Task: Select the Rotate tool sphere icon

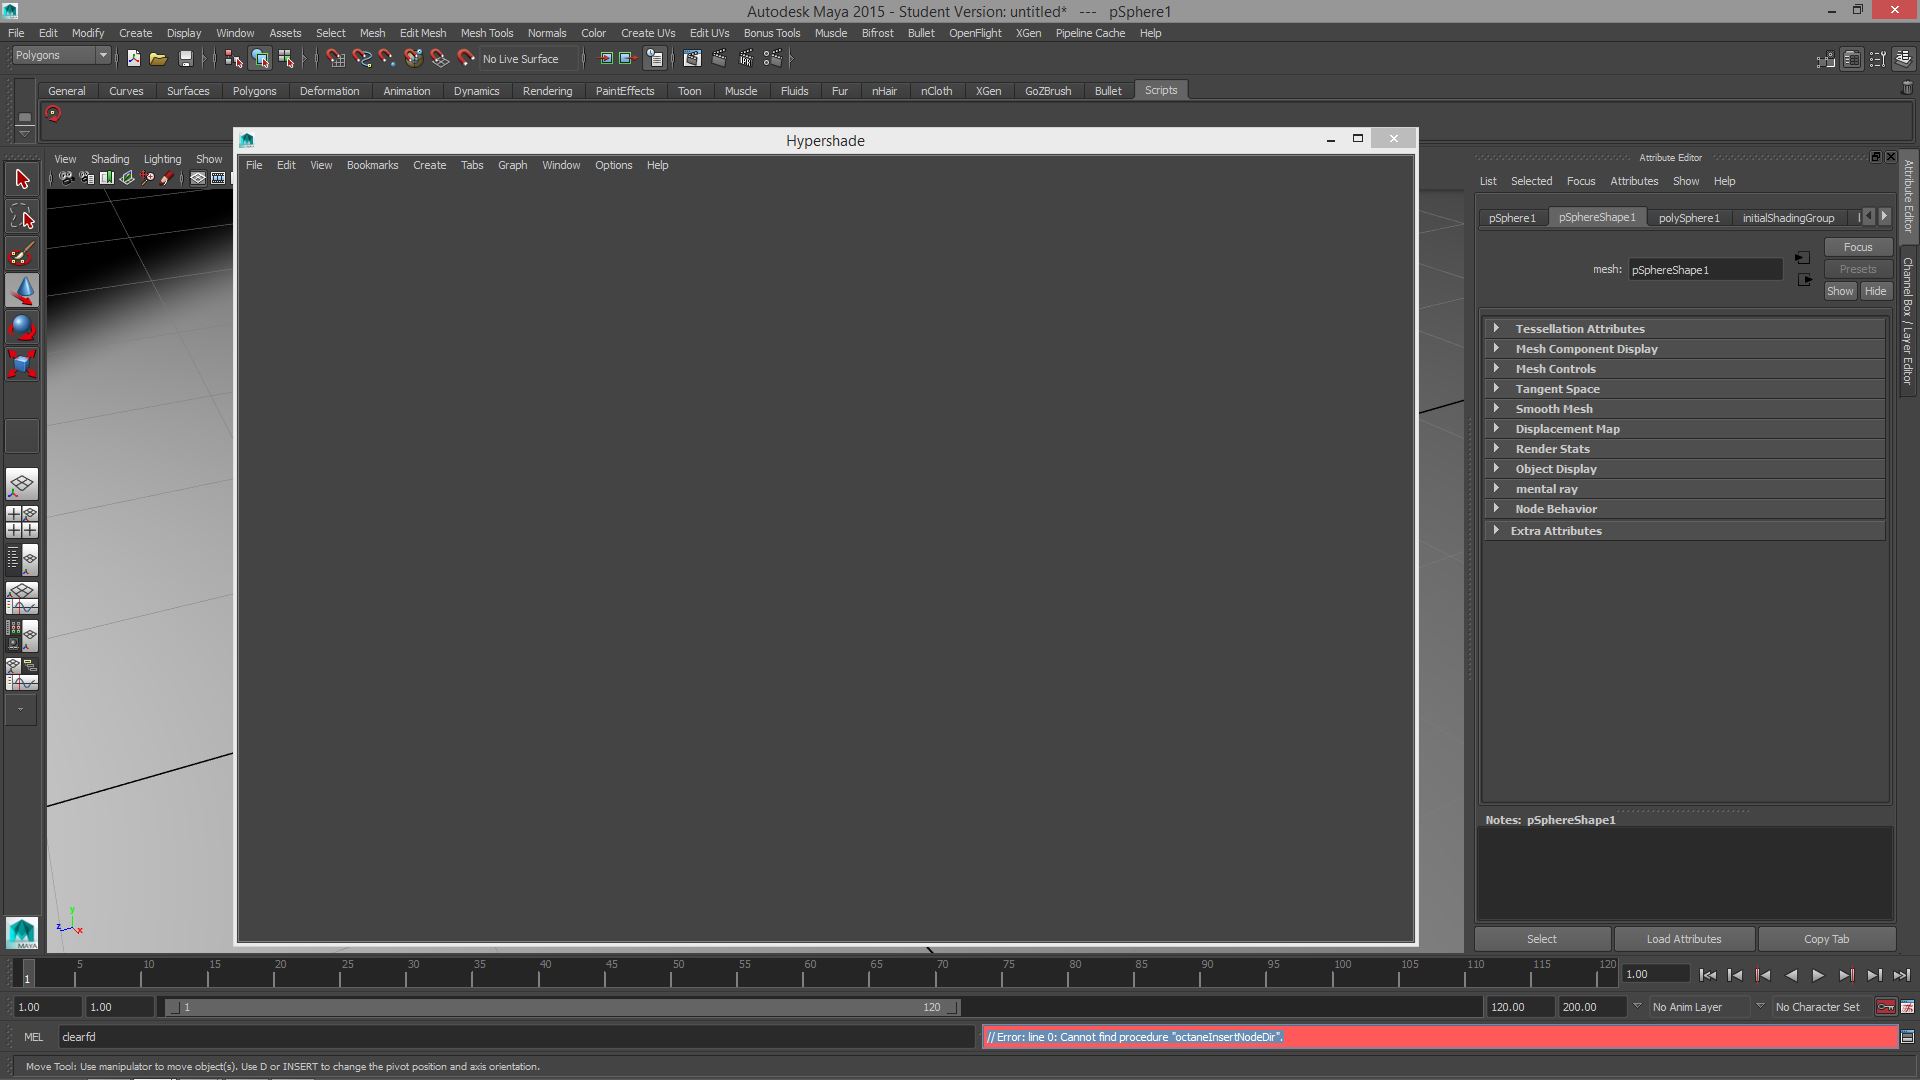Action: coord(22,327)
